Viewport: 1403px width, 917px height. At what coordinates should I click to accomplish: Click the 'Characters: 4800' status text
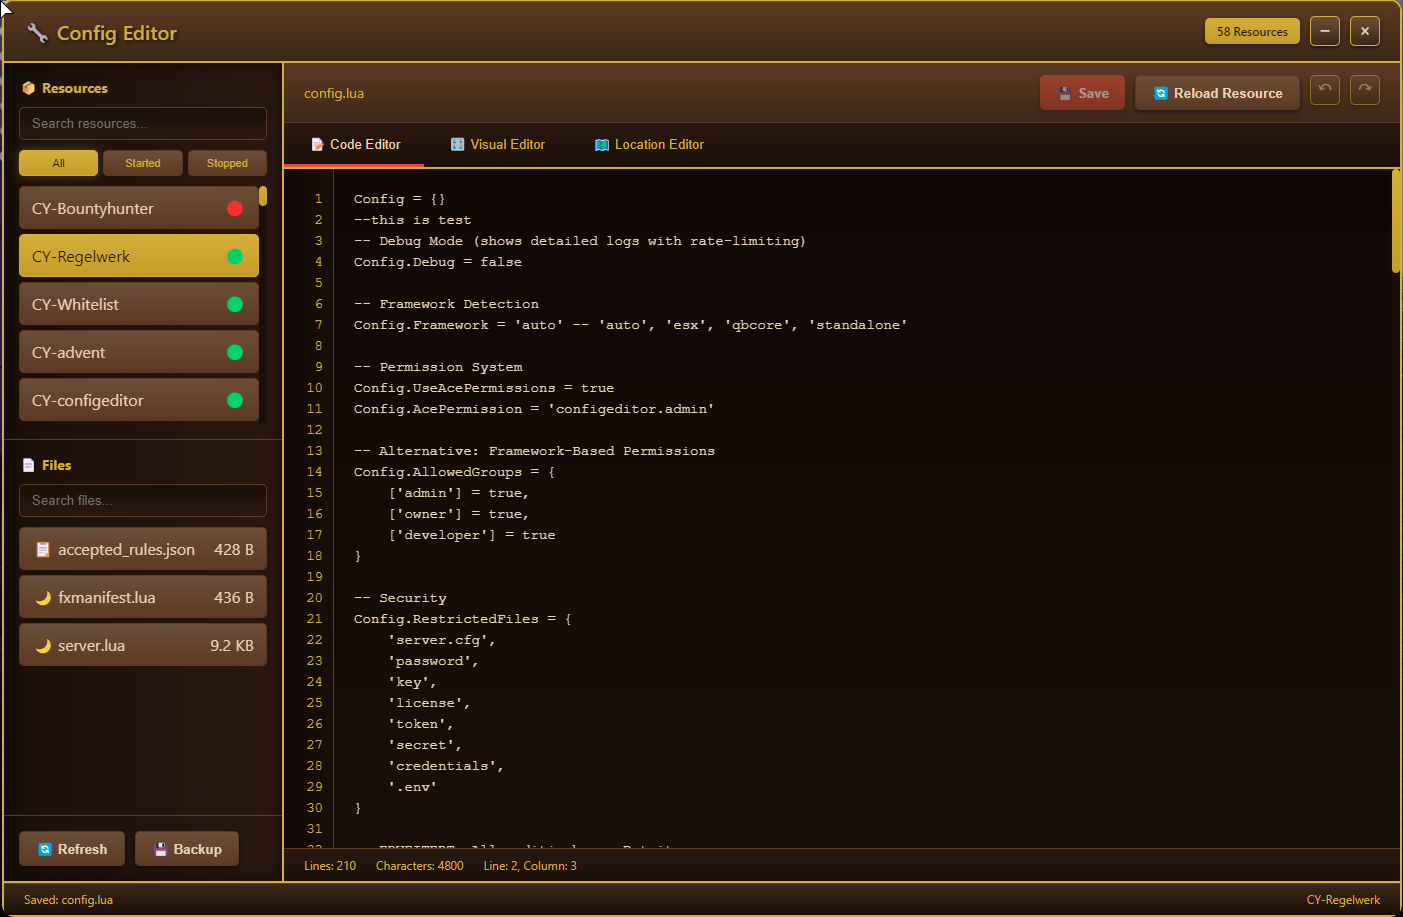[420, 866]
